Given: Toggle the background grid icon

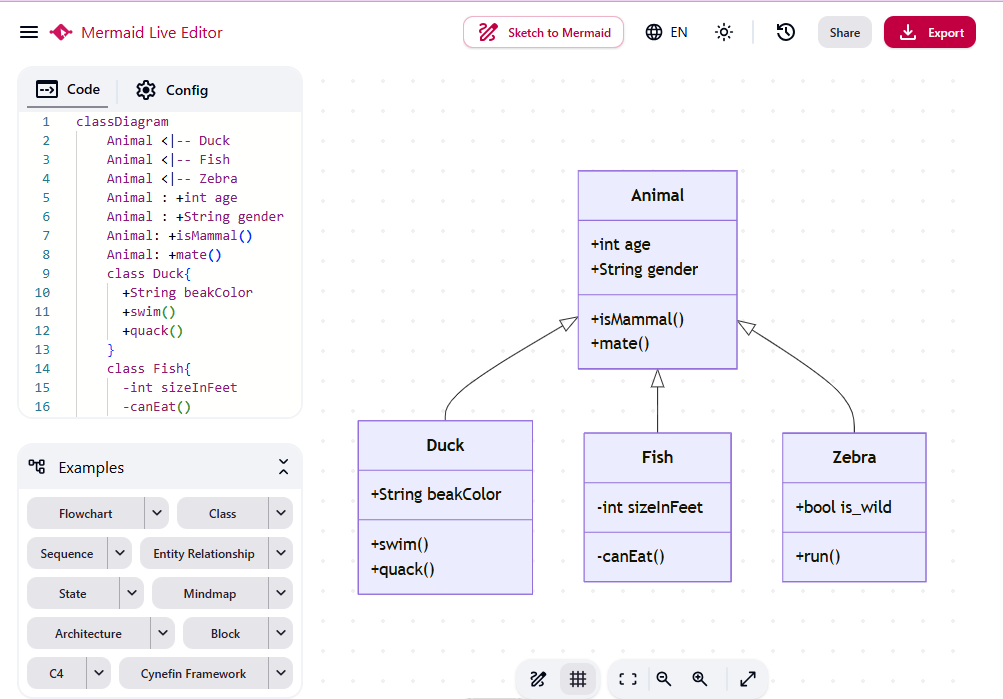Looking at the screenshot, I should (x=578, y=679).
